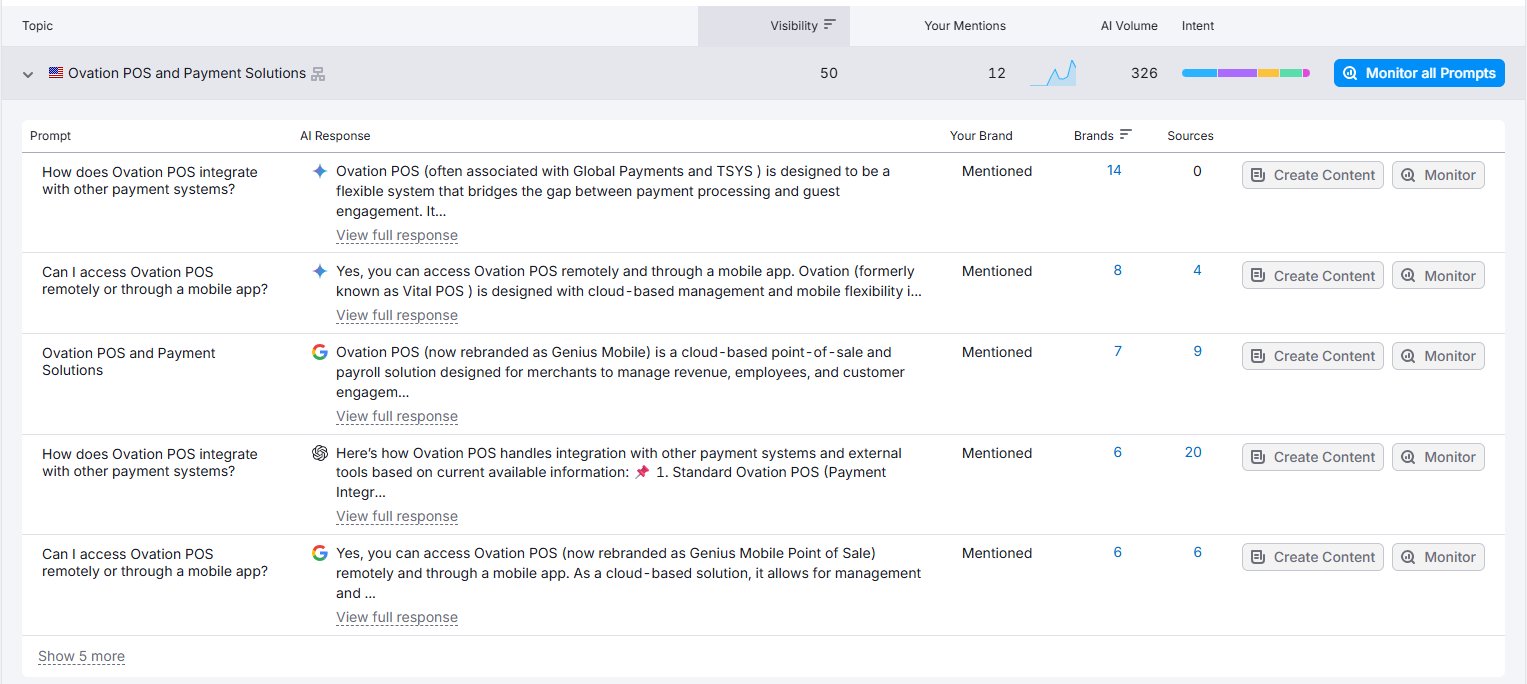Click the AI volume value 326

coord(1144,73)
